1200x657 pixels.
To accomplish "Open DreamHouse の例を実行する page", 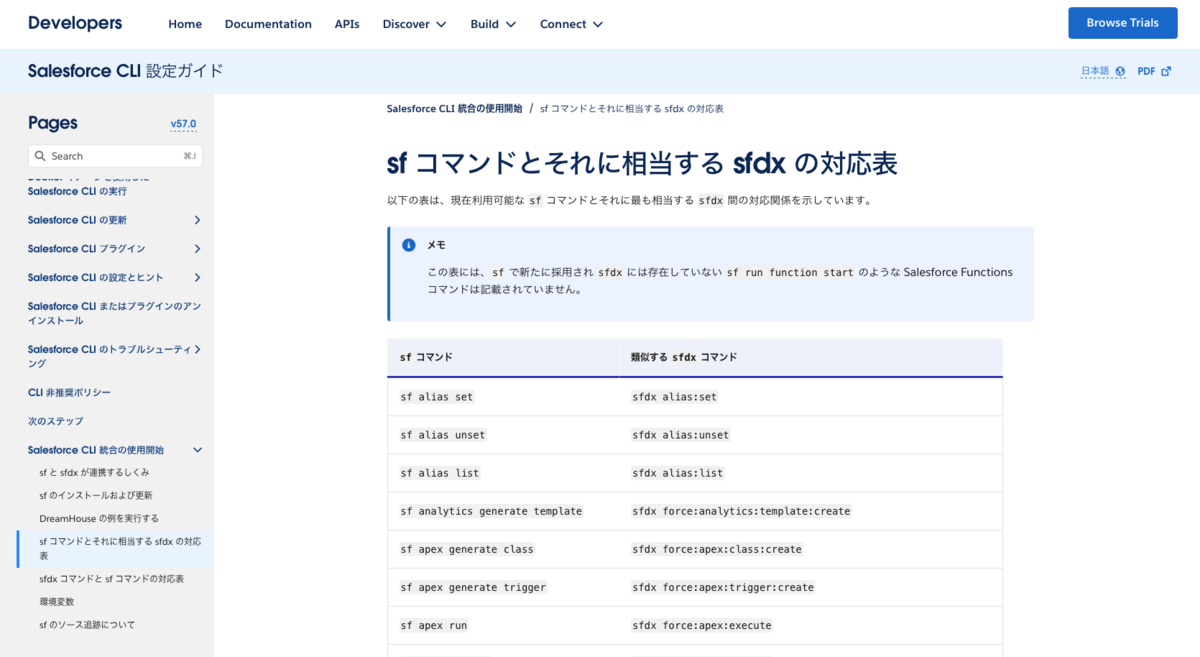I will (99, 519).
